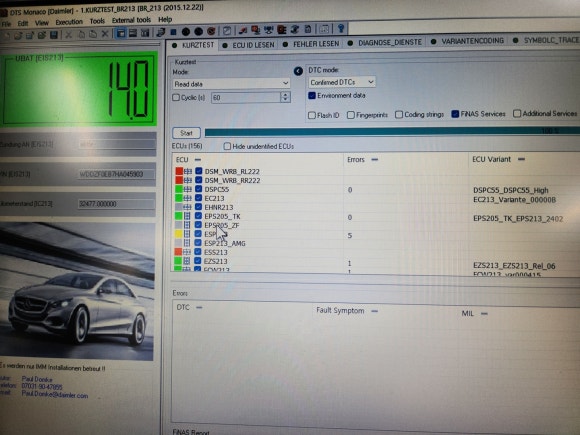The height and width of the screenshot is (435, 580).
Task: Click the node icon beside EPS205_TK
Action: click(187, 216)
